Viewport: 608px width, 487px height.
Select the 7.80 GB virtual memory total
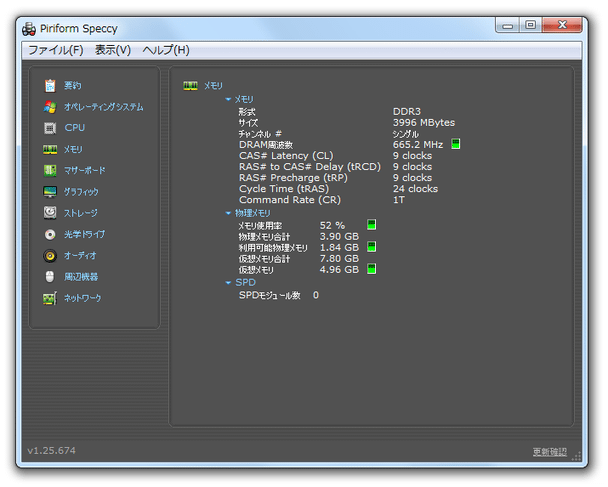[339, 259]
